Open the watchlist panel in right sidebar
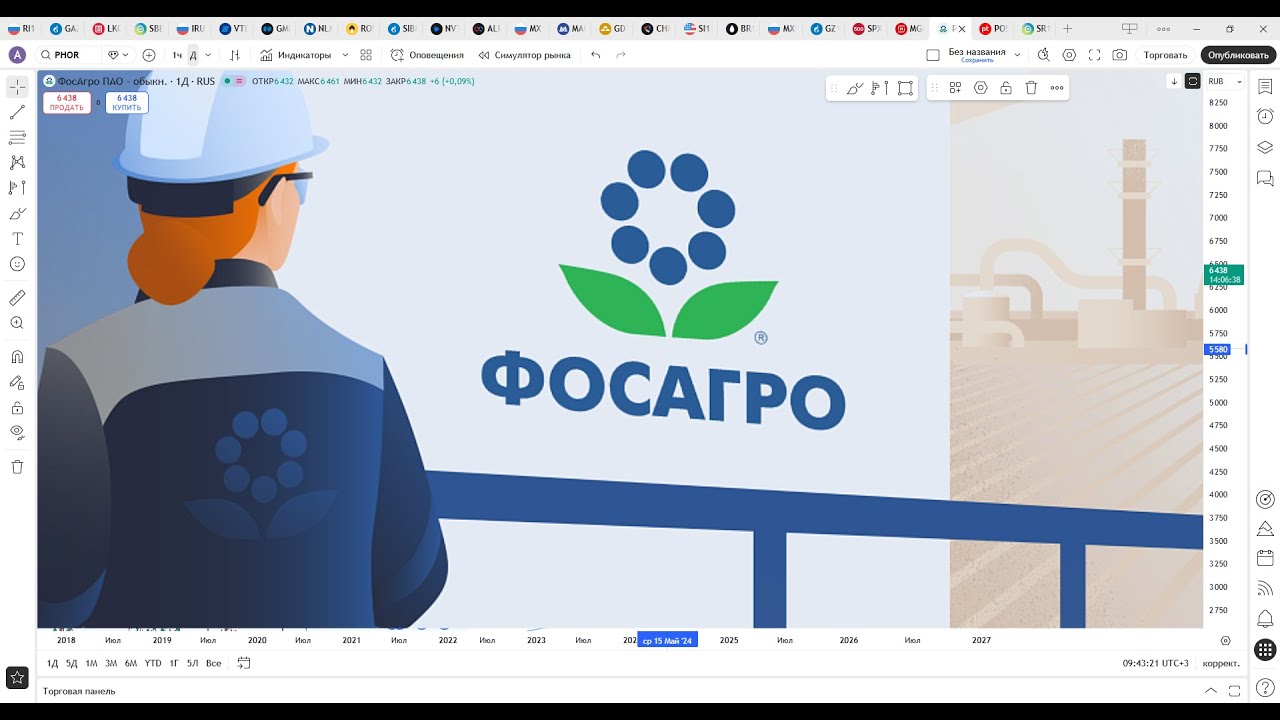 point(1265,87)
